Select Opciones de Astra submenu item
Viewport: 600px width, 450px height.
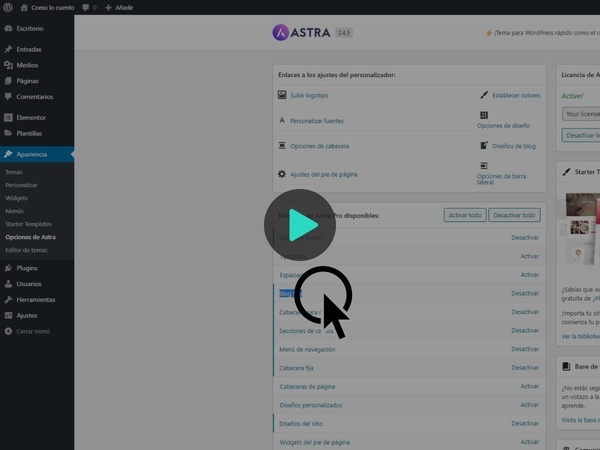tap(31, 237)
